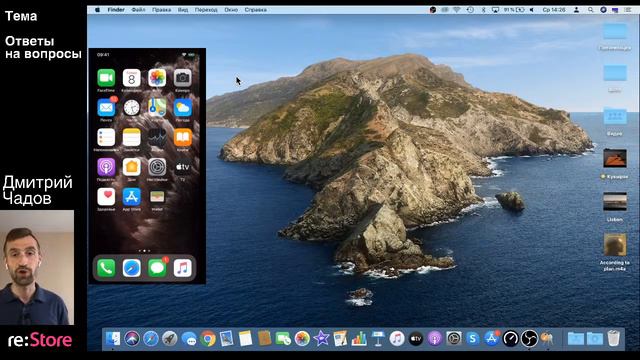Open the Apple TV app on iPhone
640x360 pixels.
[x=182, y=167]
